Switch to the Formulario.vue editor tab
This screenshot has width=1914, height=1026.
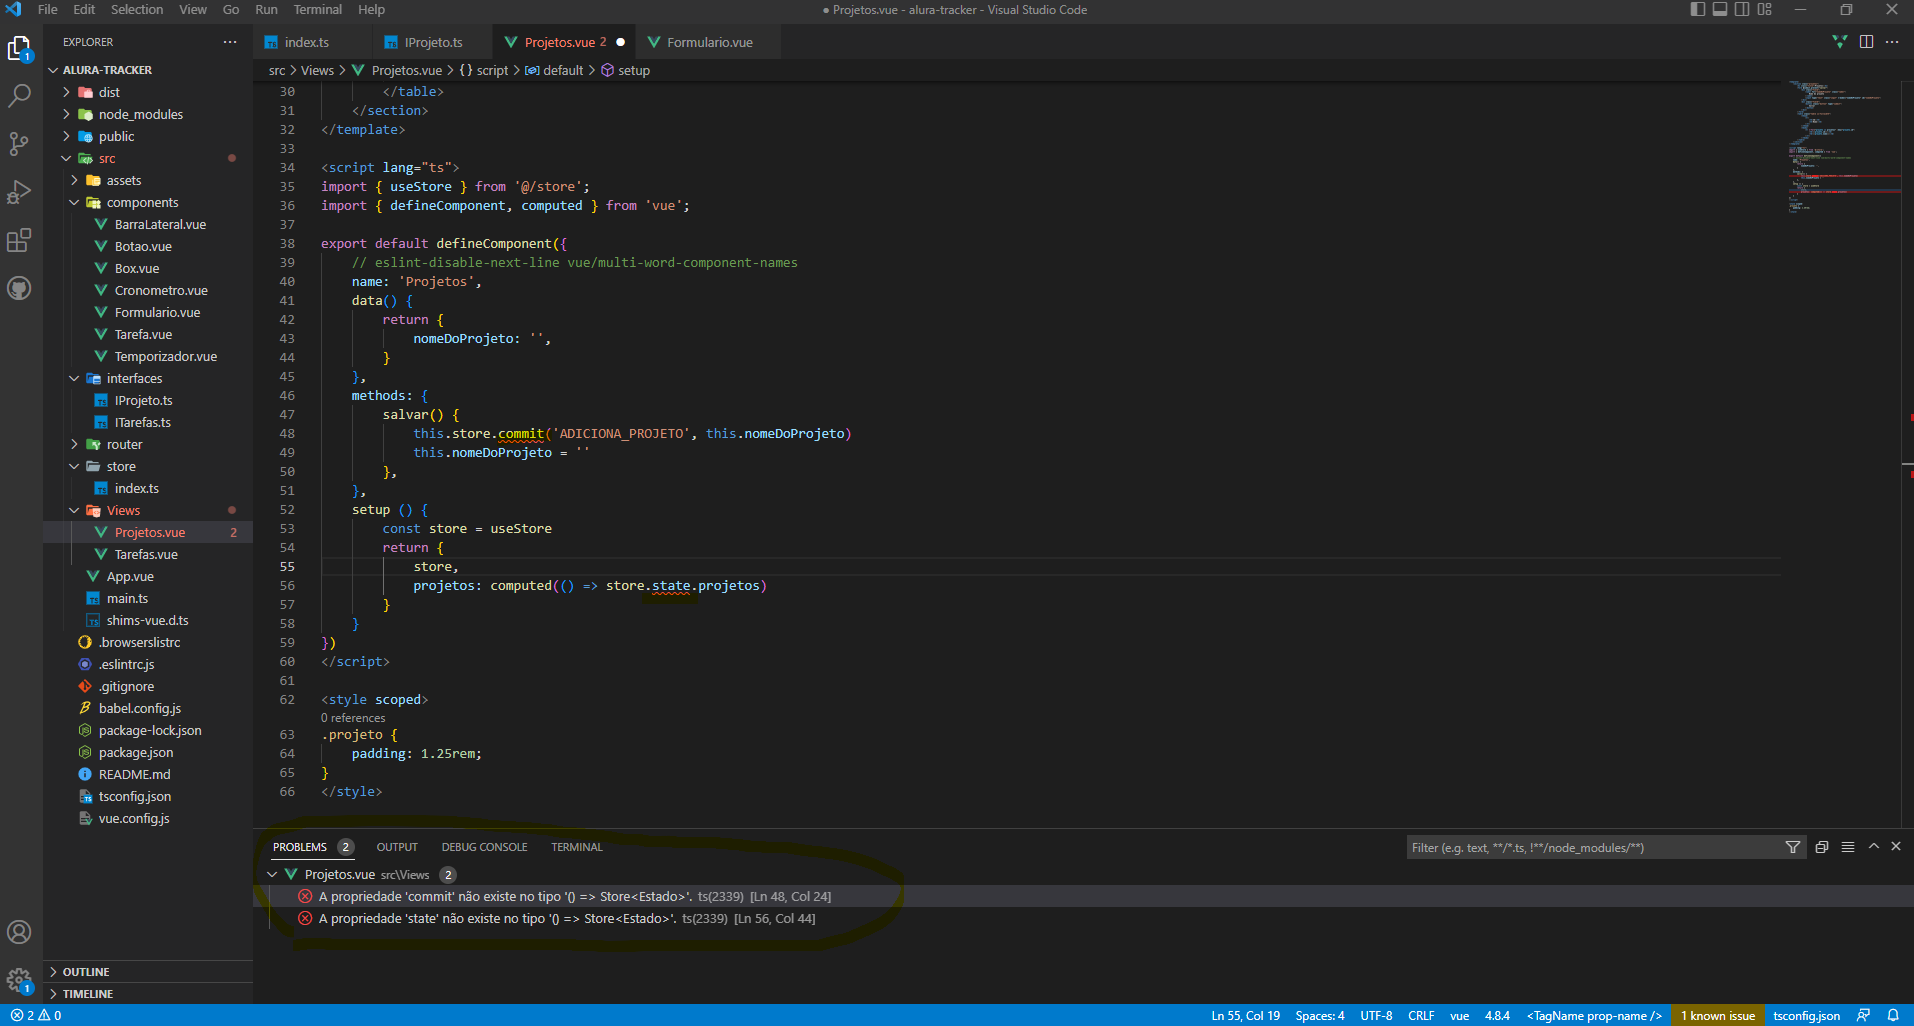[x=709, y=42]
